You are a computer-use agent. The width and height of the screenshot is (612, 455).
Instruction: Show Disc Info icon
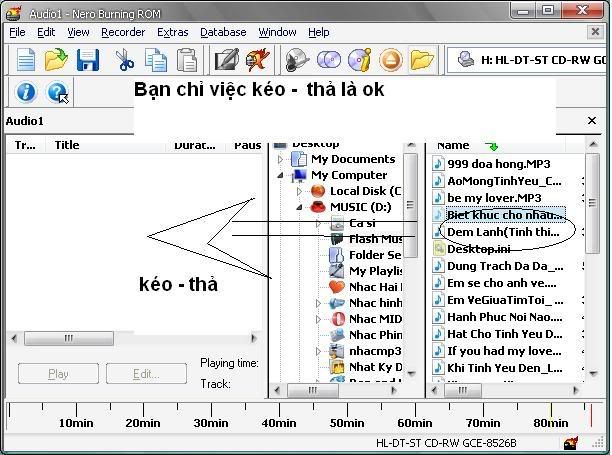(x=359, y=60)
